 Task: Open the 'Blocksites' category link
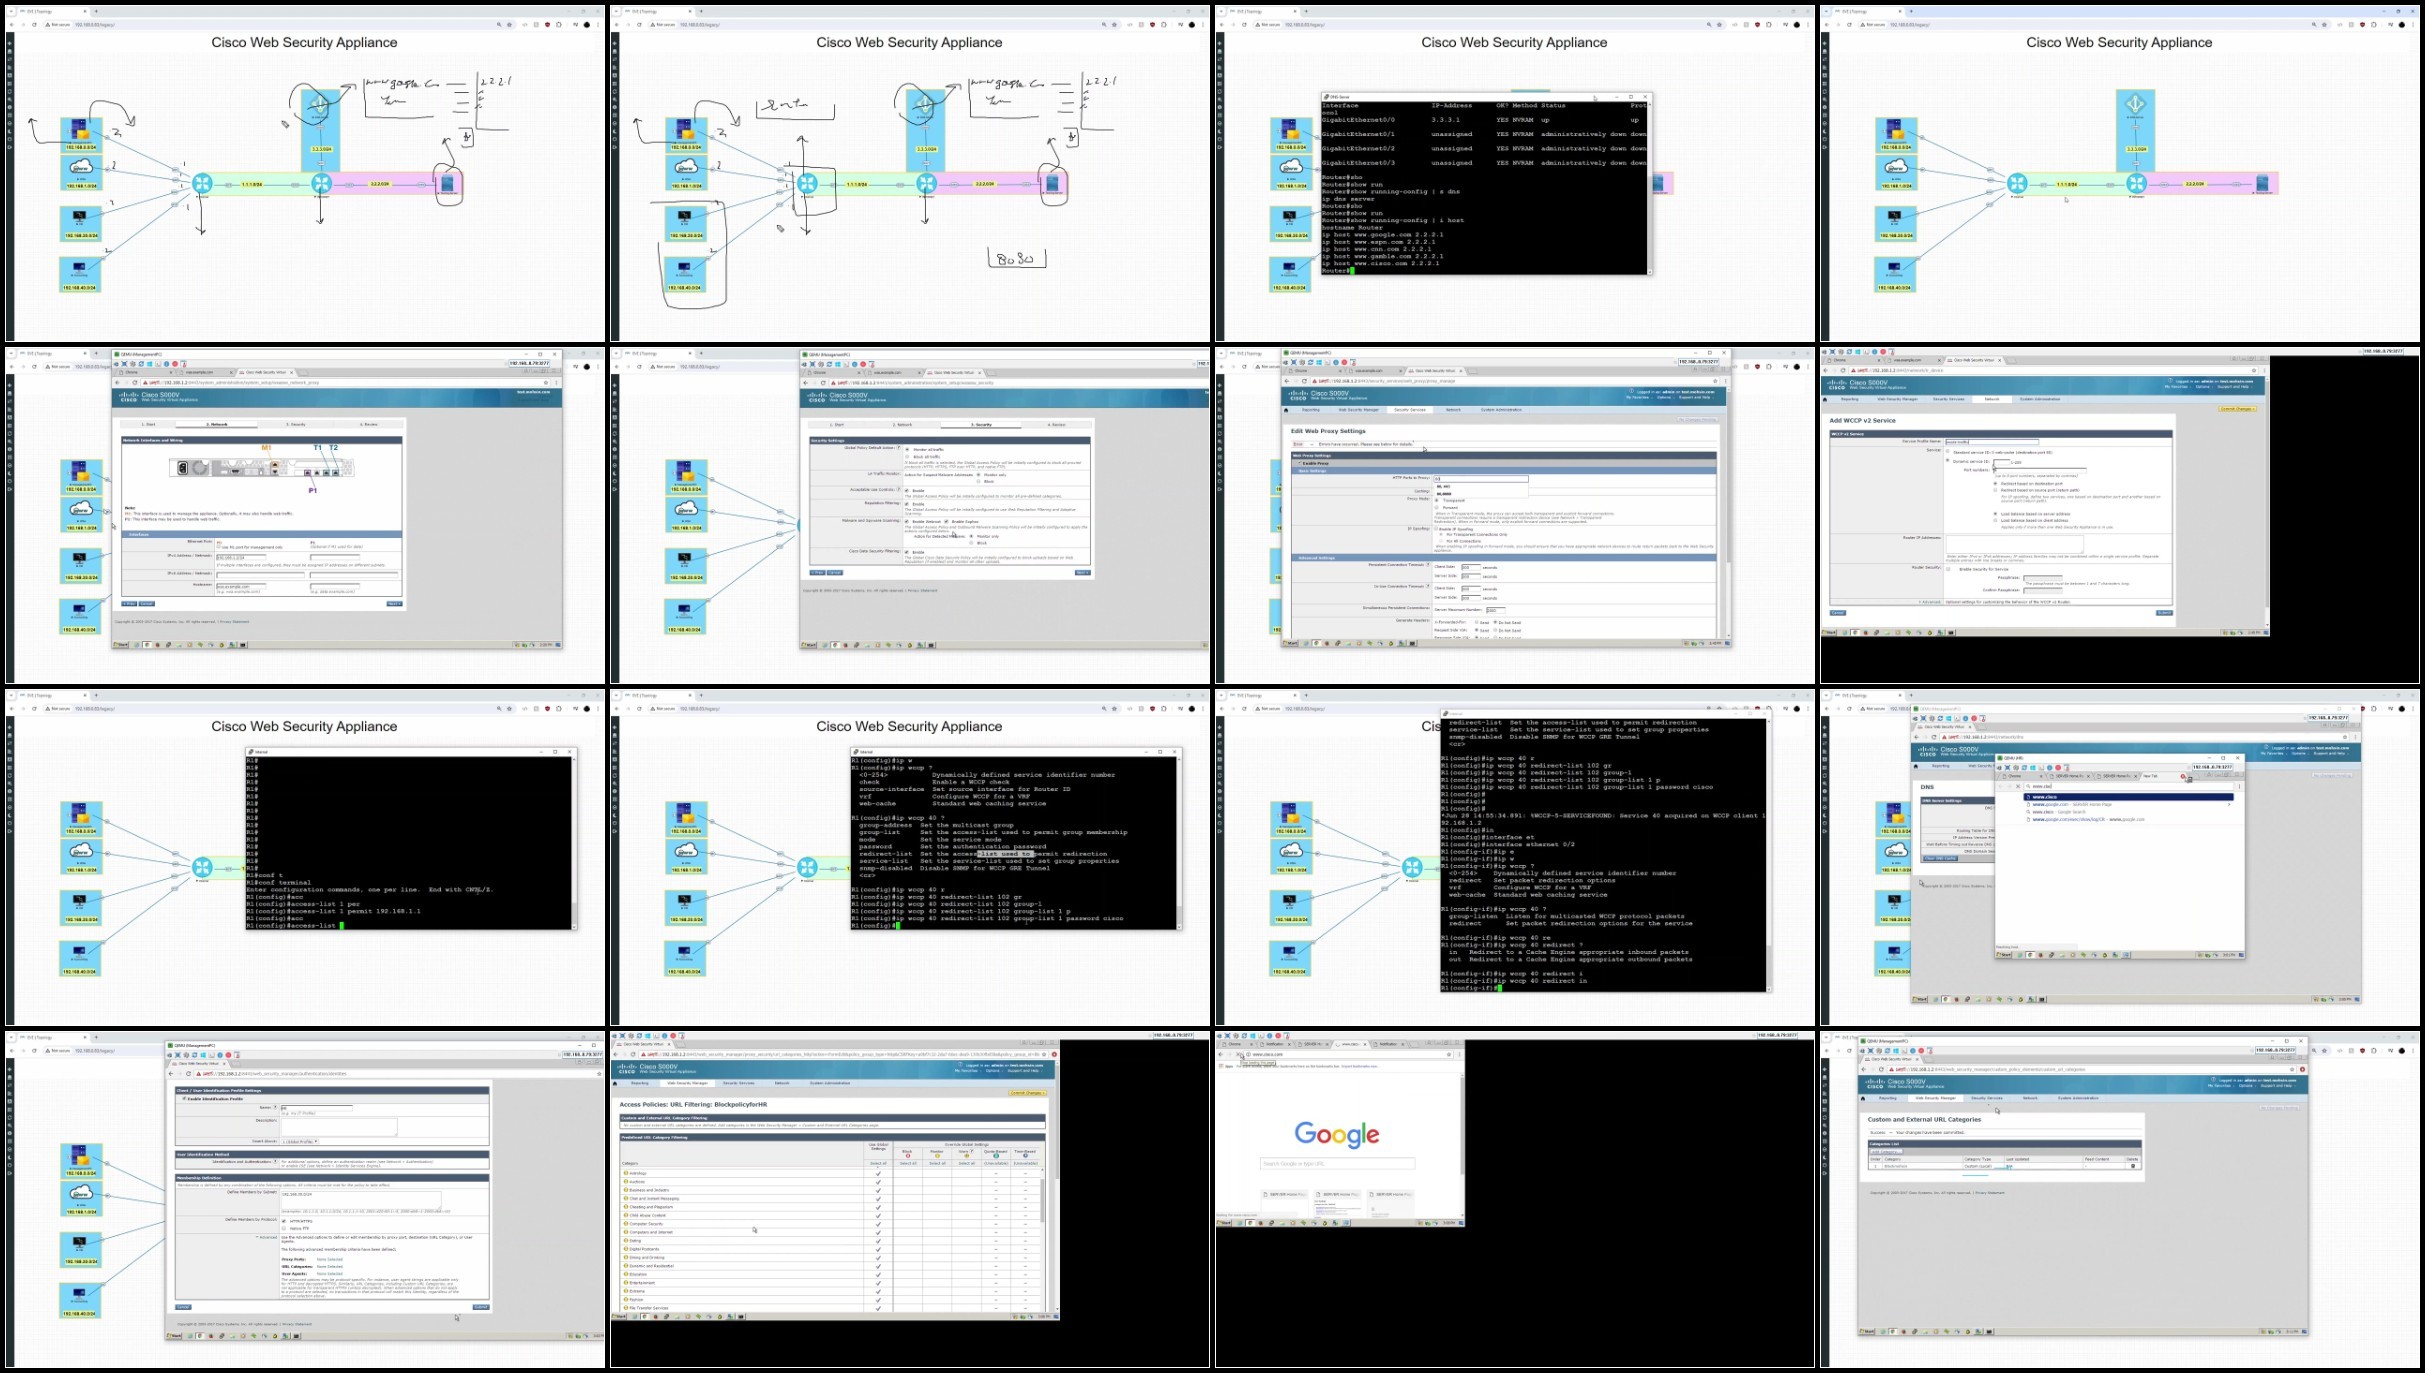click(1896, 1166)
